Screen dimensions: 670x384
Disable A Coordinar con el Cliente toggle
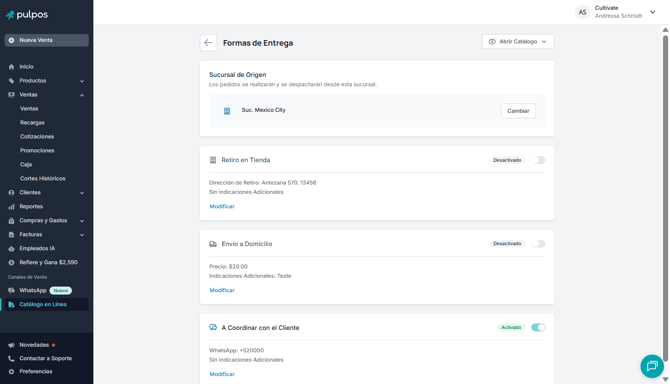click(538, 328)
